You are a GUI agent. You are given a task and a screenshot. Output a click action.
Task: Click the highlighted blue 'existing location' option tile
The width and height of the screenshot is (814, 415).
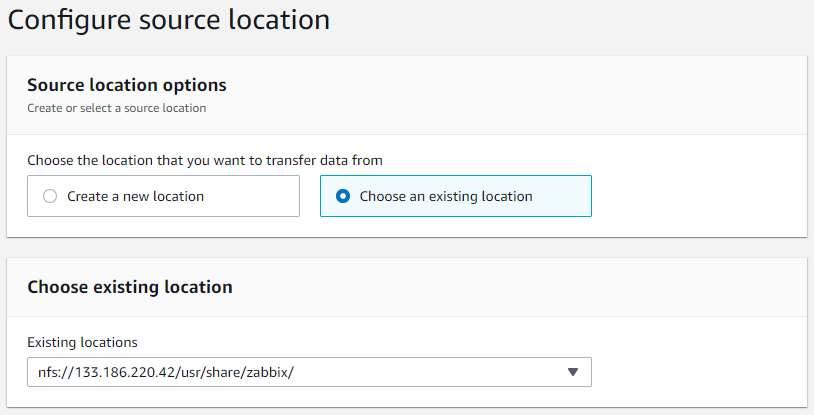(456, 196)
